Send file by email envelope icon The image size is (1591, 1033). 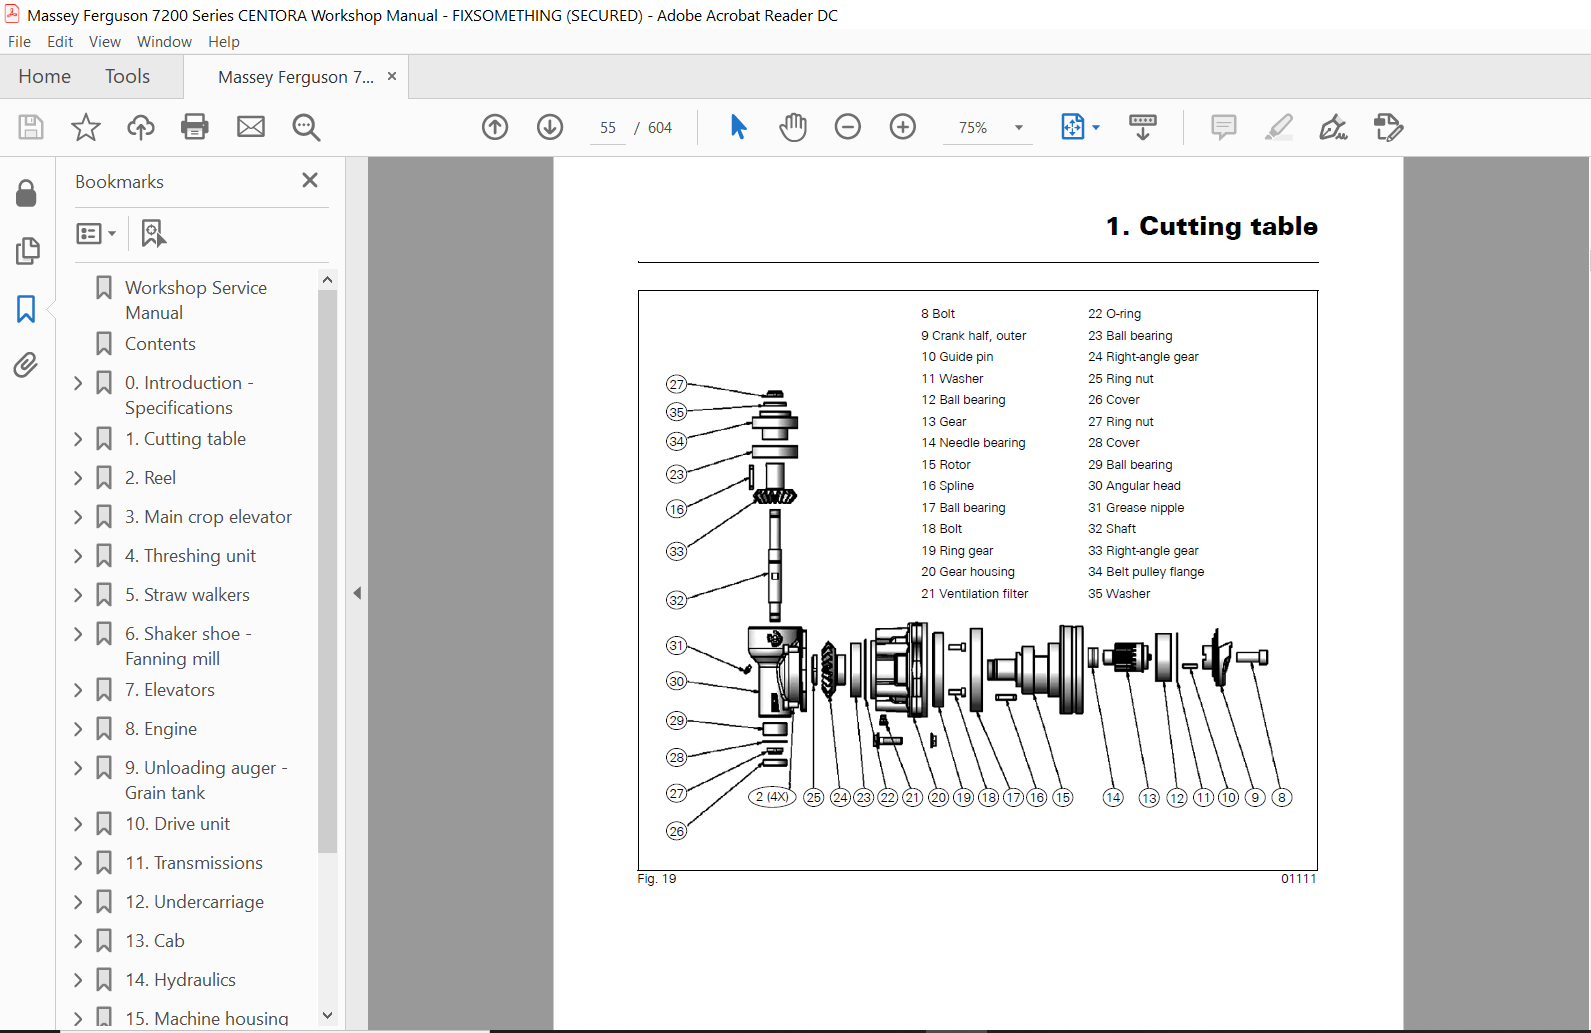coord(251,127)
